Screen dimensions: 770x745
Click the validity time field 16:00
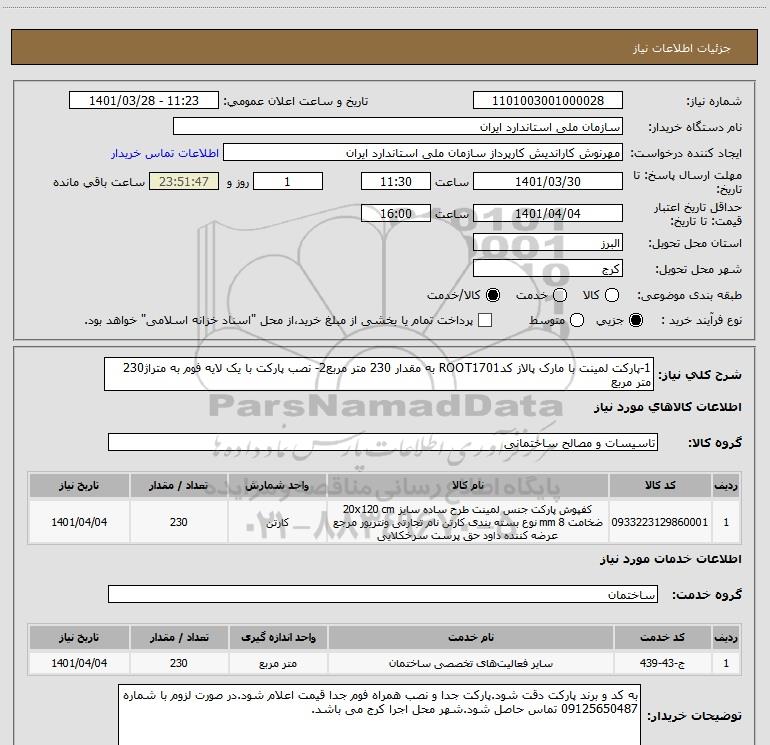click(396, 213)
